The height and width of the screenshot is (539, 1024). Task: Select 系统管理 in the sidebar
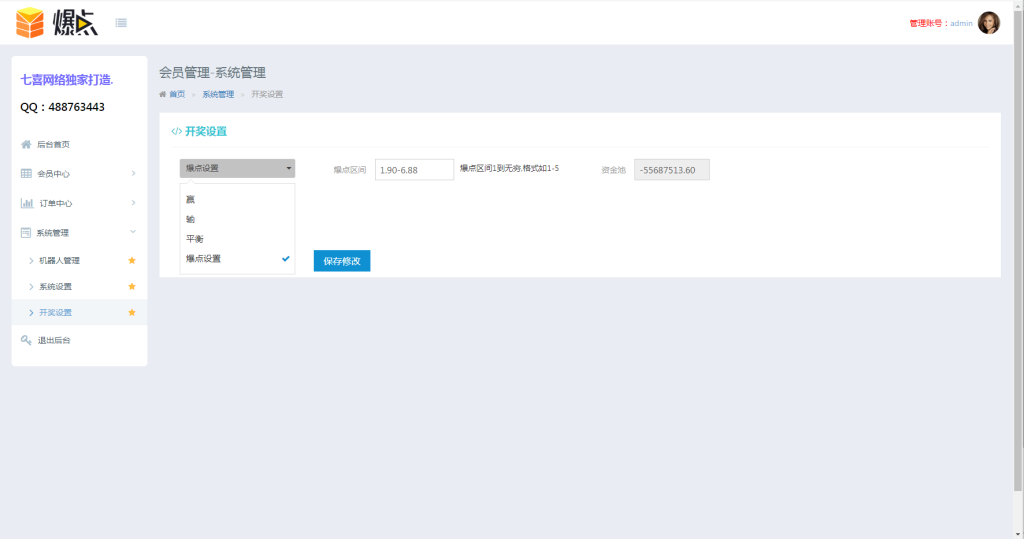52,233
